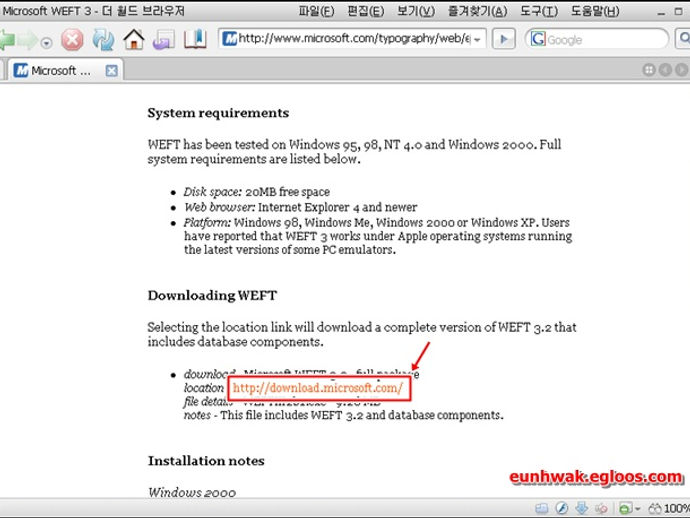The width and height of the screenshot is (690, 518).
Task: Click the green Back arrow button
Action: [6, 40]
